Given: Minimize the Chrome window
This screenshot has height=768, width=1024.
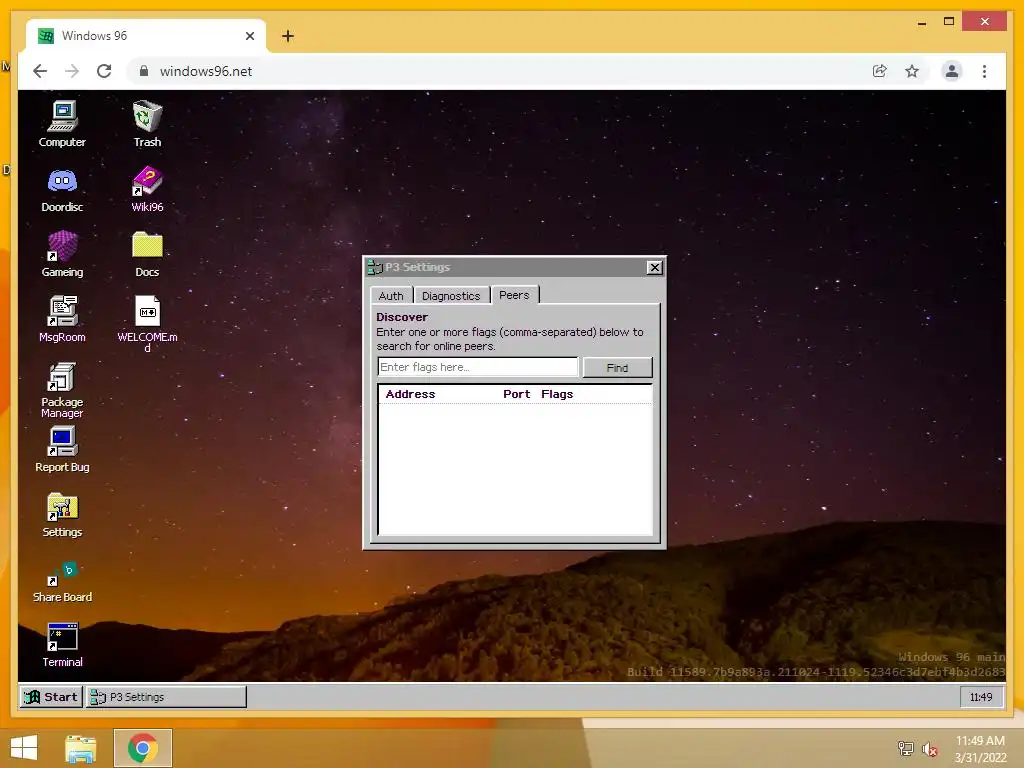Looking at the screenshot, I should pyautogui.click(x=921, y=22).
